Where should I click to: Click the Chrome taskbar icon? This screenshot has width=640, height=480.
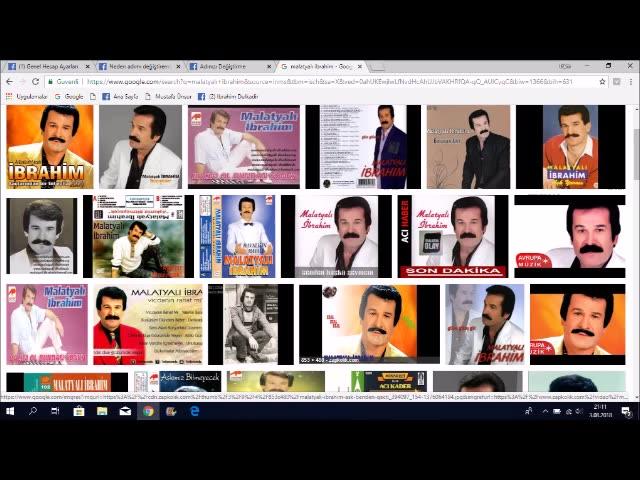(x=148, y=411)
